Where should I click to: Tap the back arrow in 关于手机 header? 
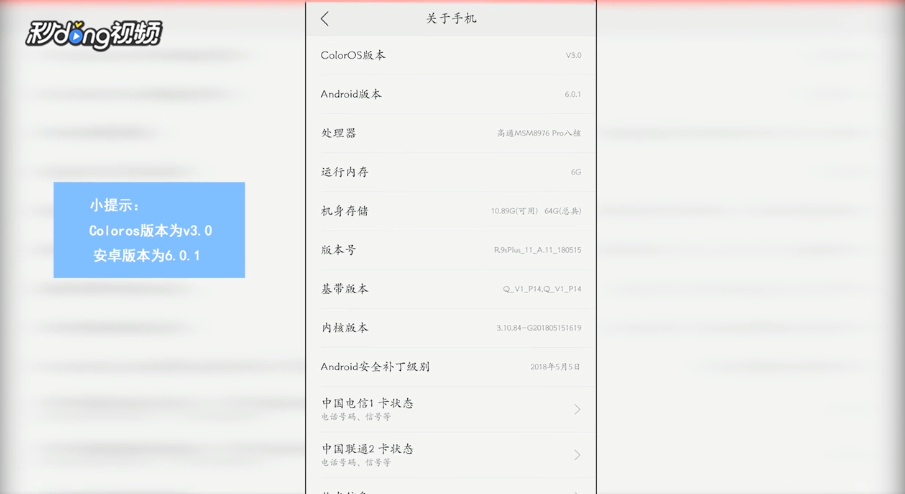[325, 18]
